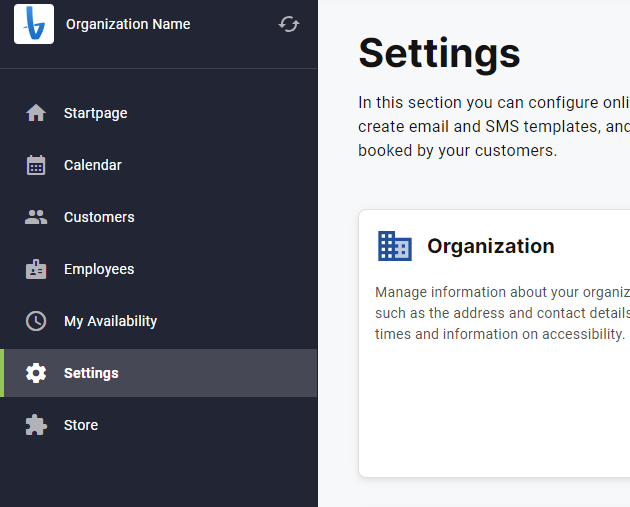The image size is (630, 507).
Task: Click the Organization card description text
Action: point(502,313)
